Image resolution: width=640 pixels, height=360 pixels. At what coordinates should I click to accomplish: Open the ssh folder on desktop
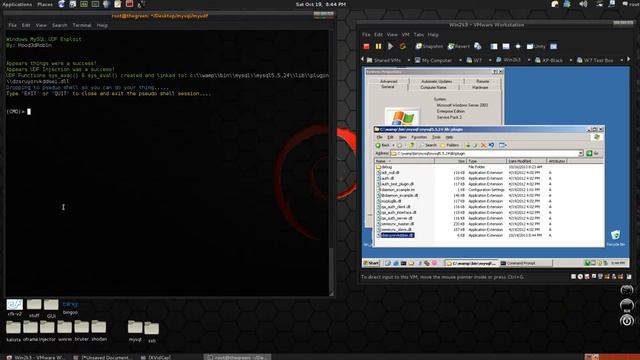coord(151,332)
